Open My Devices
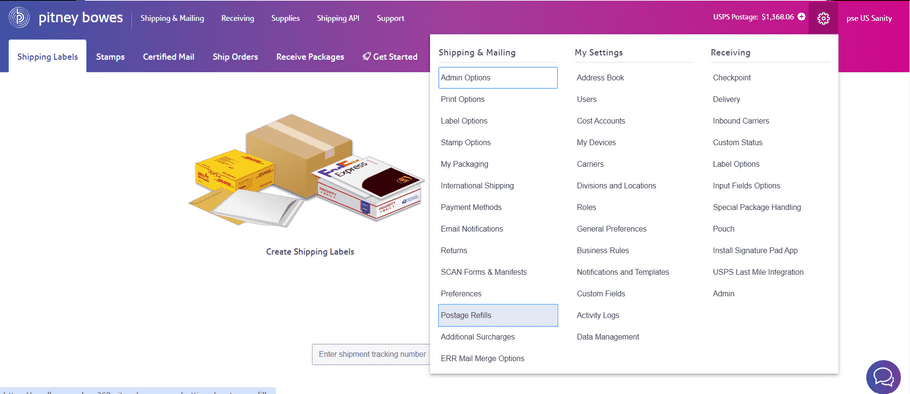Screen dimensions: 910x394 tap(596, 142)
